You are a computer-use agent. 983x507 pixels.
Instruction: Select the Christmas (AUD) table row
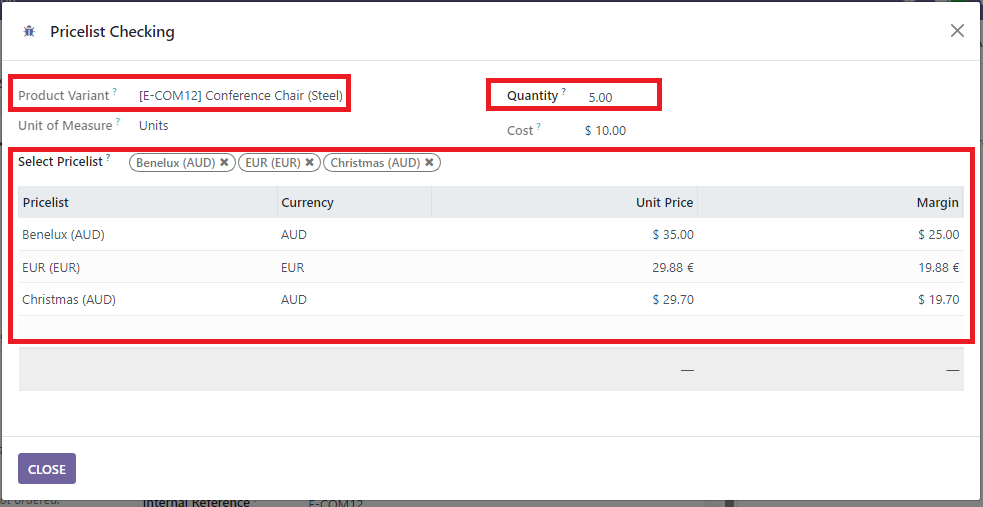[68, 299]
